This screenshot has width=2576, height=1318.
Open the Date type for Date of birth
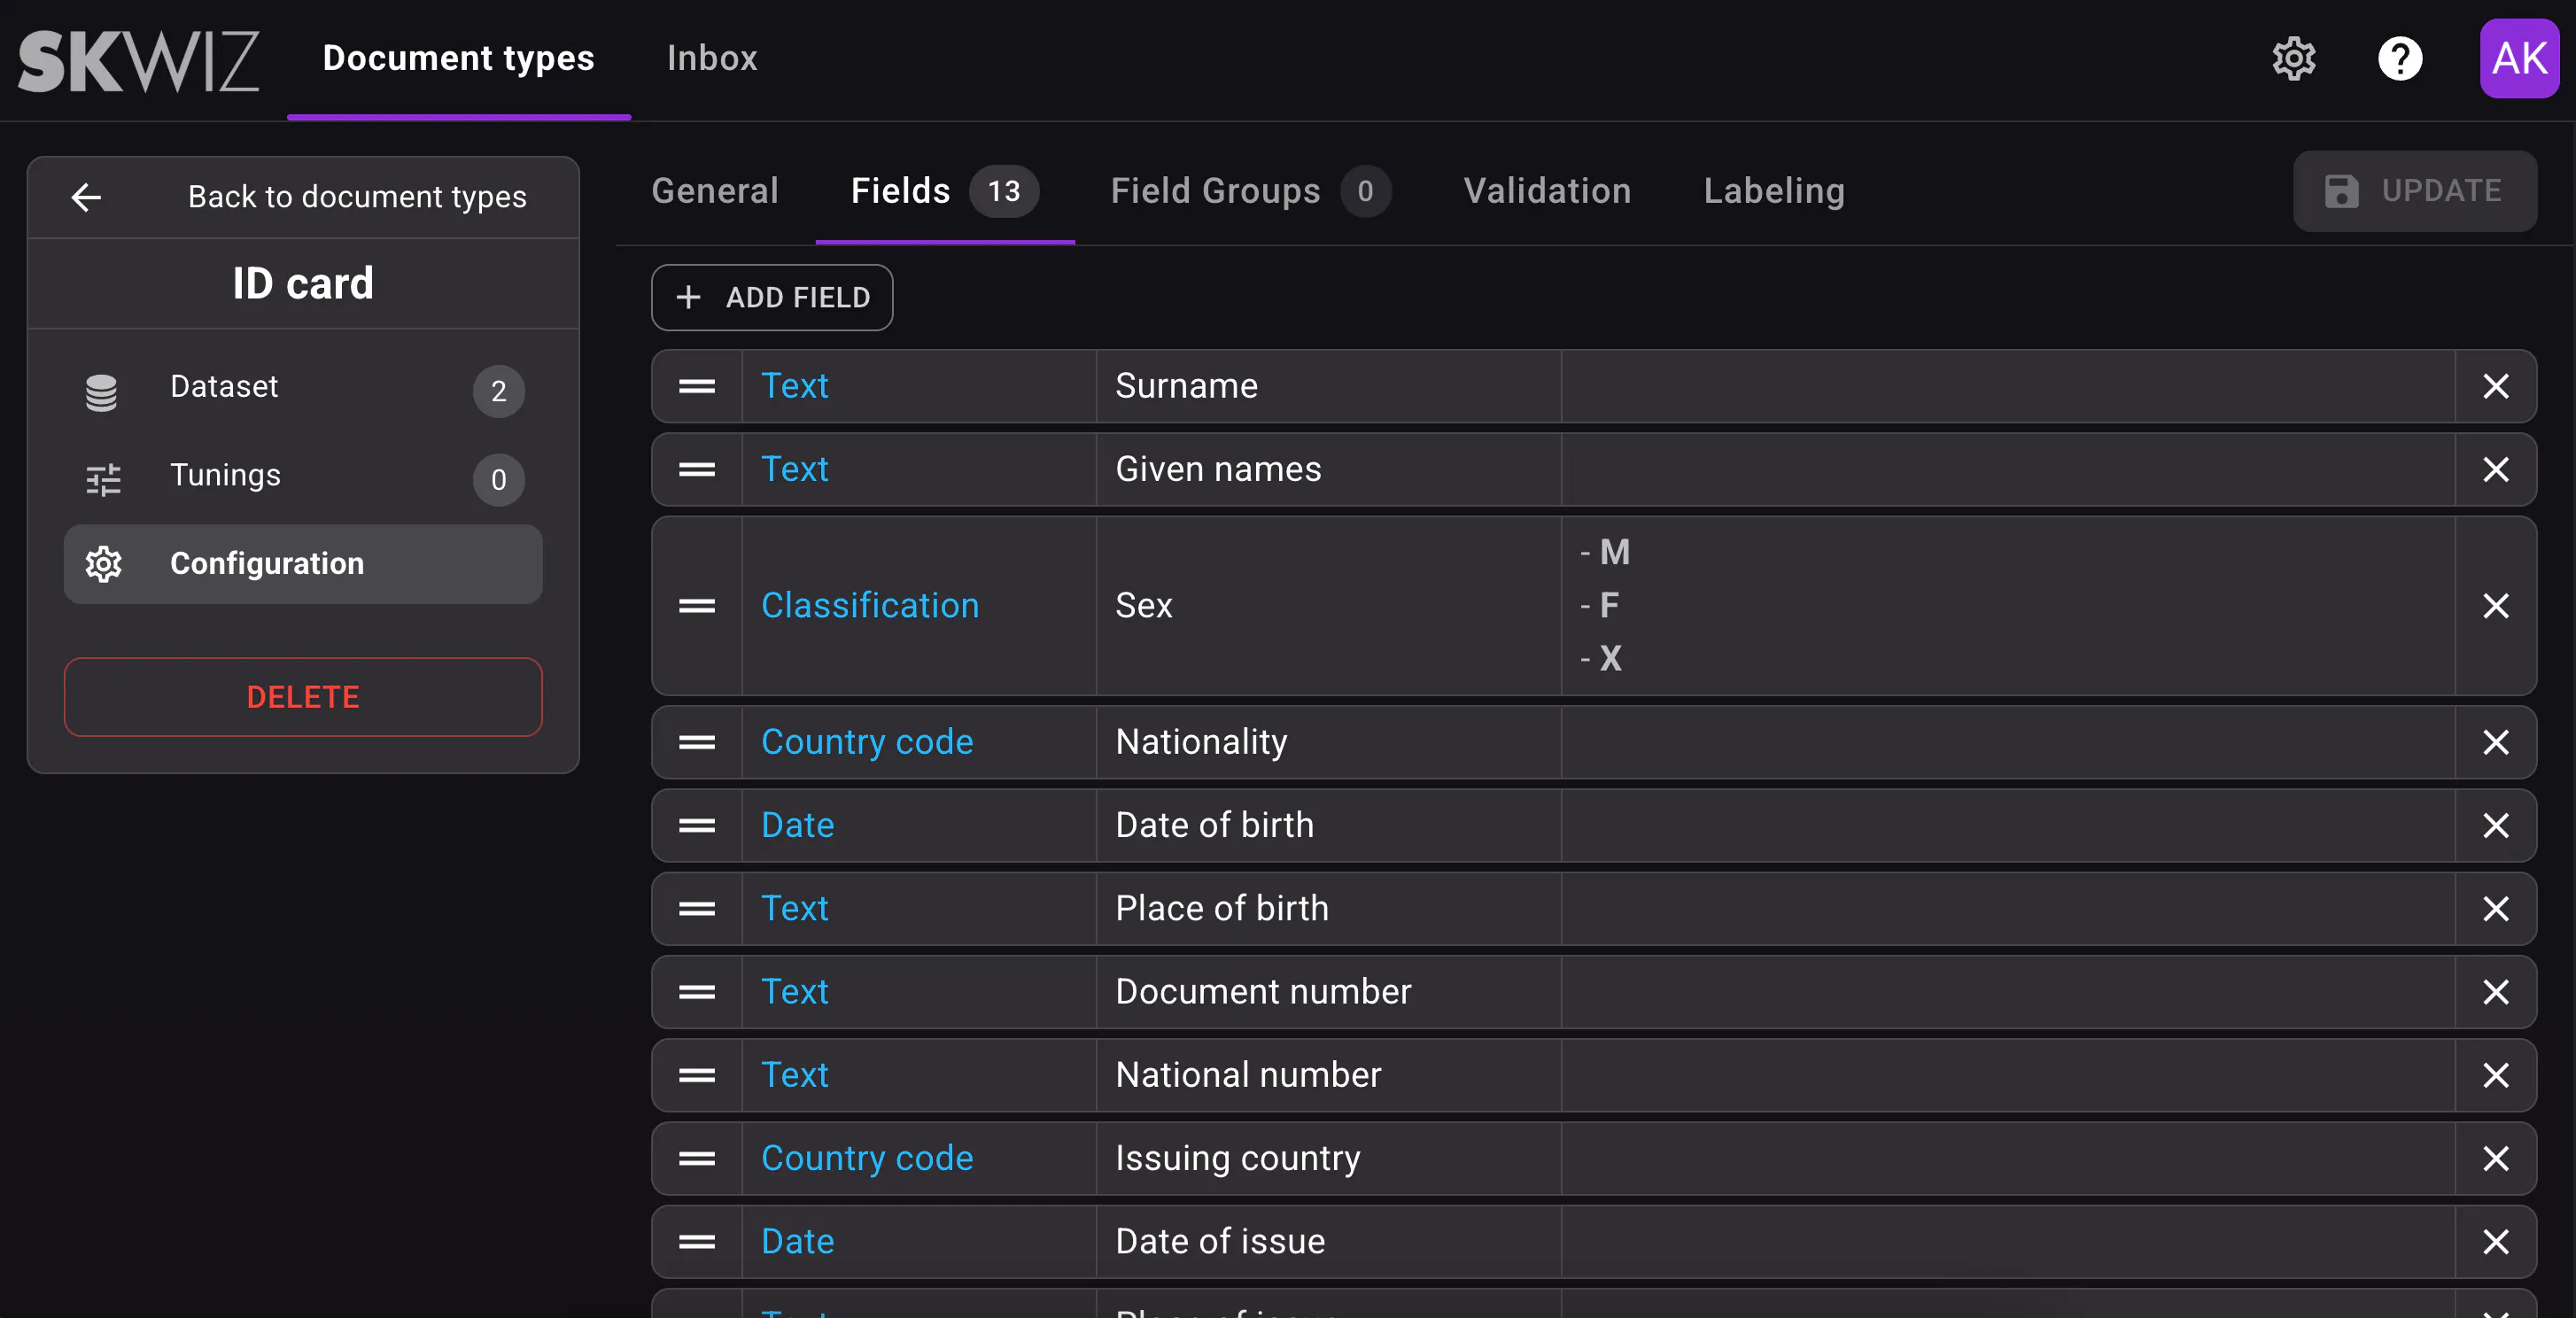[x=797, y=825]
